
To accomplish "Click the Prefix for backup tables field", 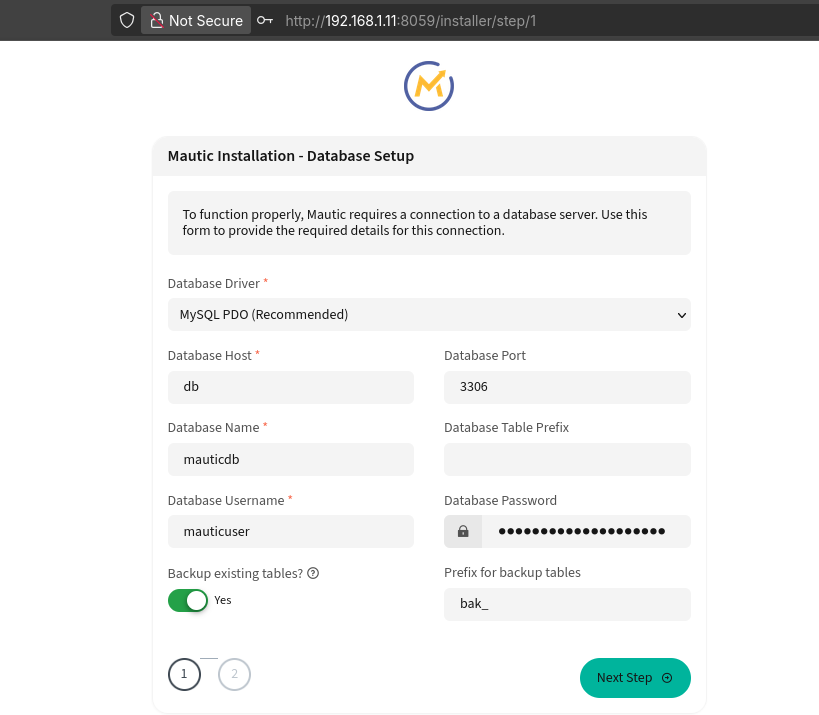I will tap(567, 604).
